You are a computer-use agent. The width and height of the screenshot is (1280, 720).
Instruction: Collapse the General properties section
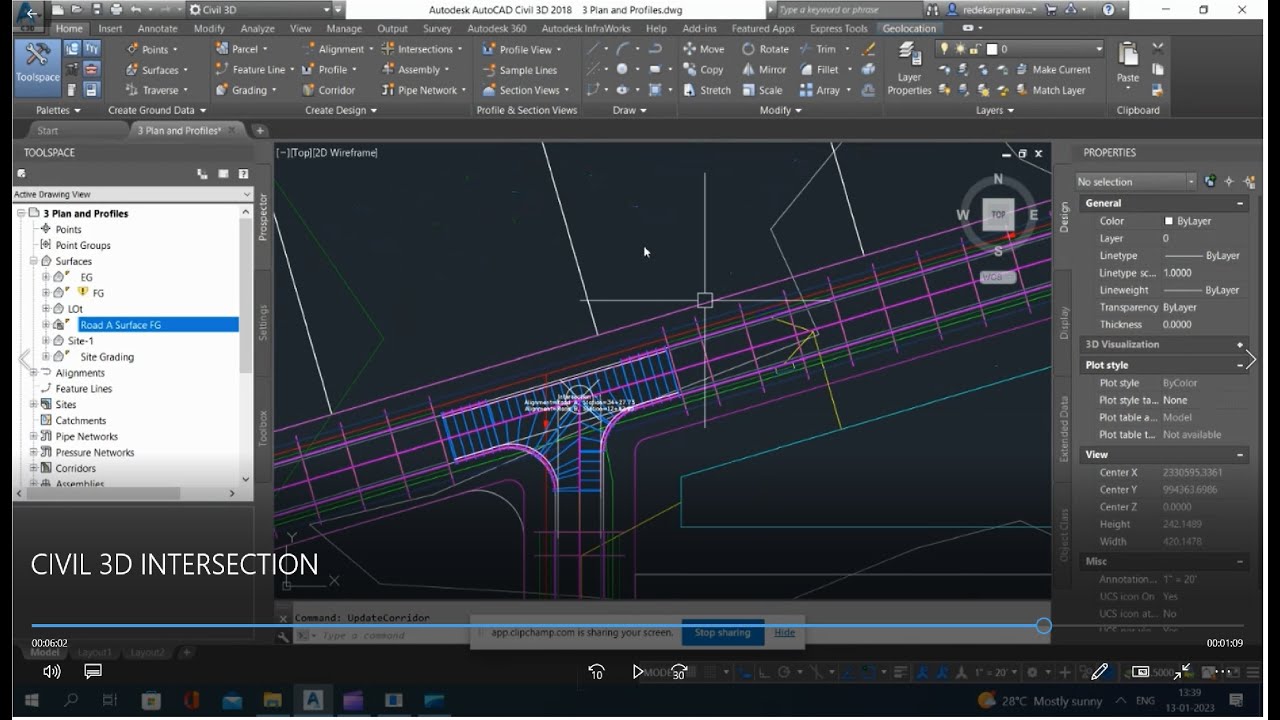[x=1240, y=203]
